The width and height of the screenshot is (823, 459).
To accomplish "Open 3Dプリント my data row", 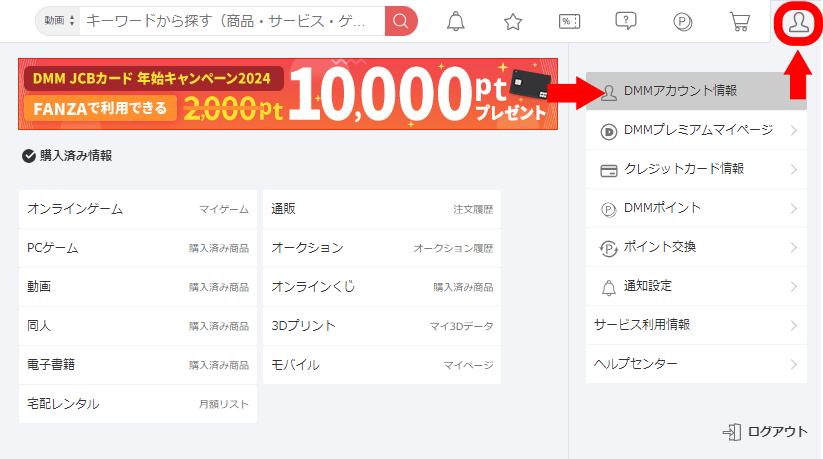I will pos(382,326).
